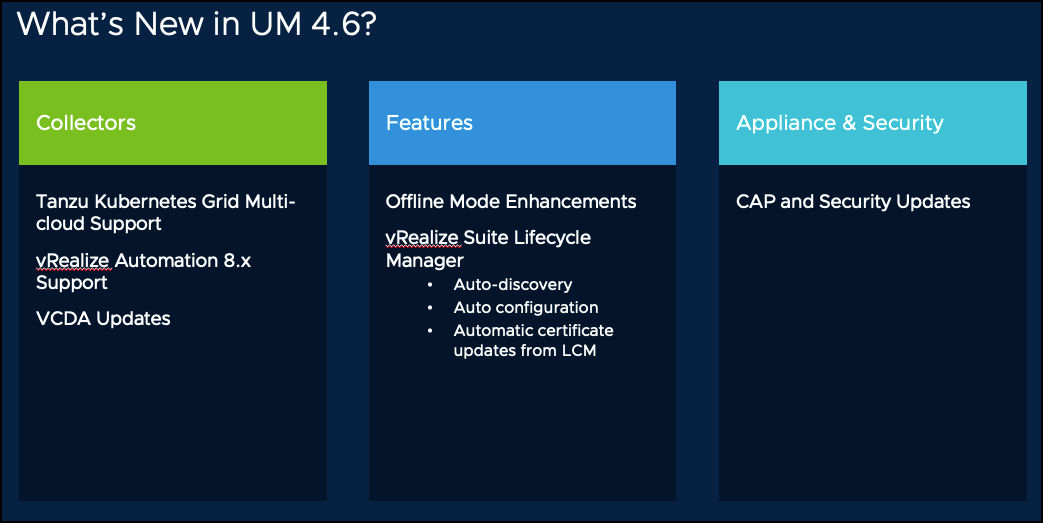Click "Offline Mode Enhancements" text
This screenshot has width=1043, height=523.
[x=511, y=202]
